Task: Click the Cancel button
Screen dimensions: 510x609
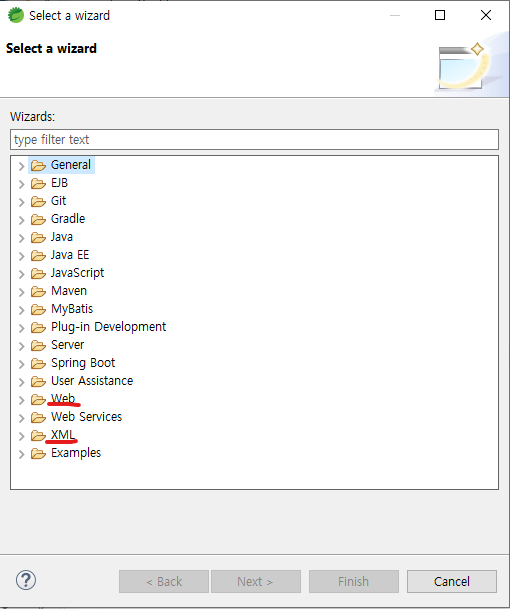Action: (452, 581)
